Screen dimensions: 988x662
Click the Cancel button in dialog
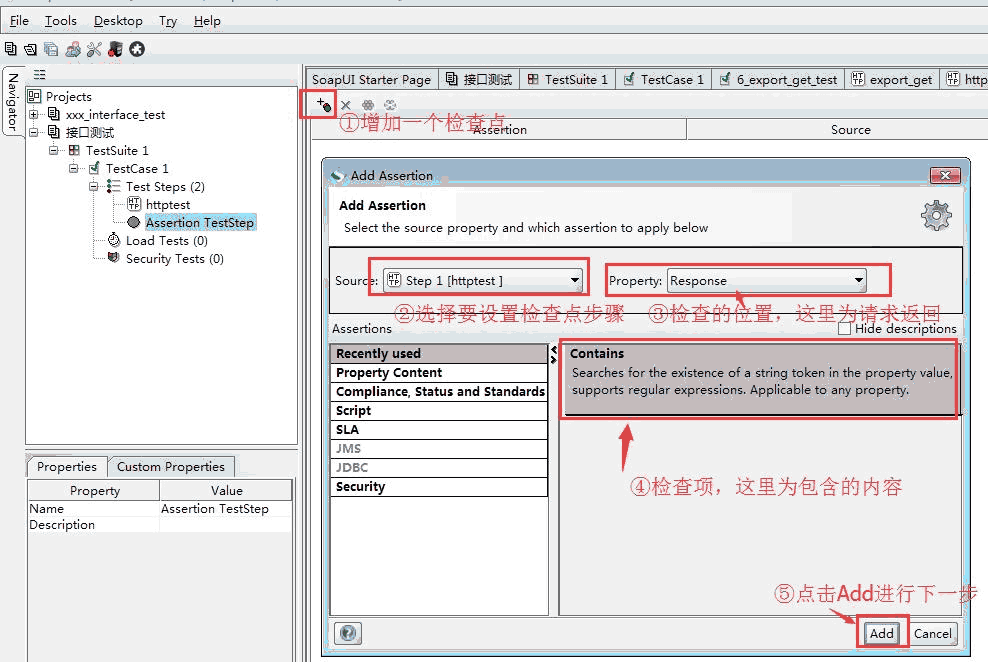932,633
